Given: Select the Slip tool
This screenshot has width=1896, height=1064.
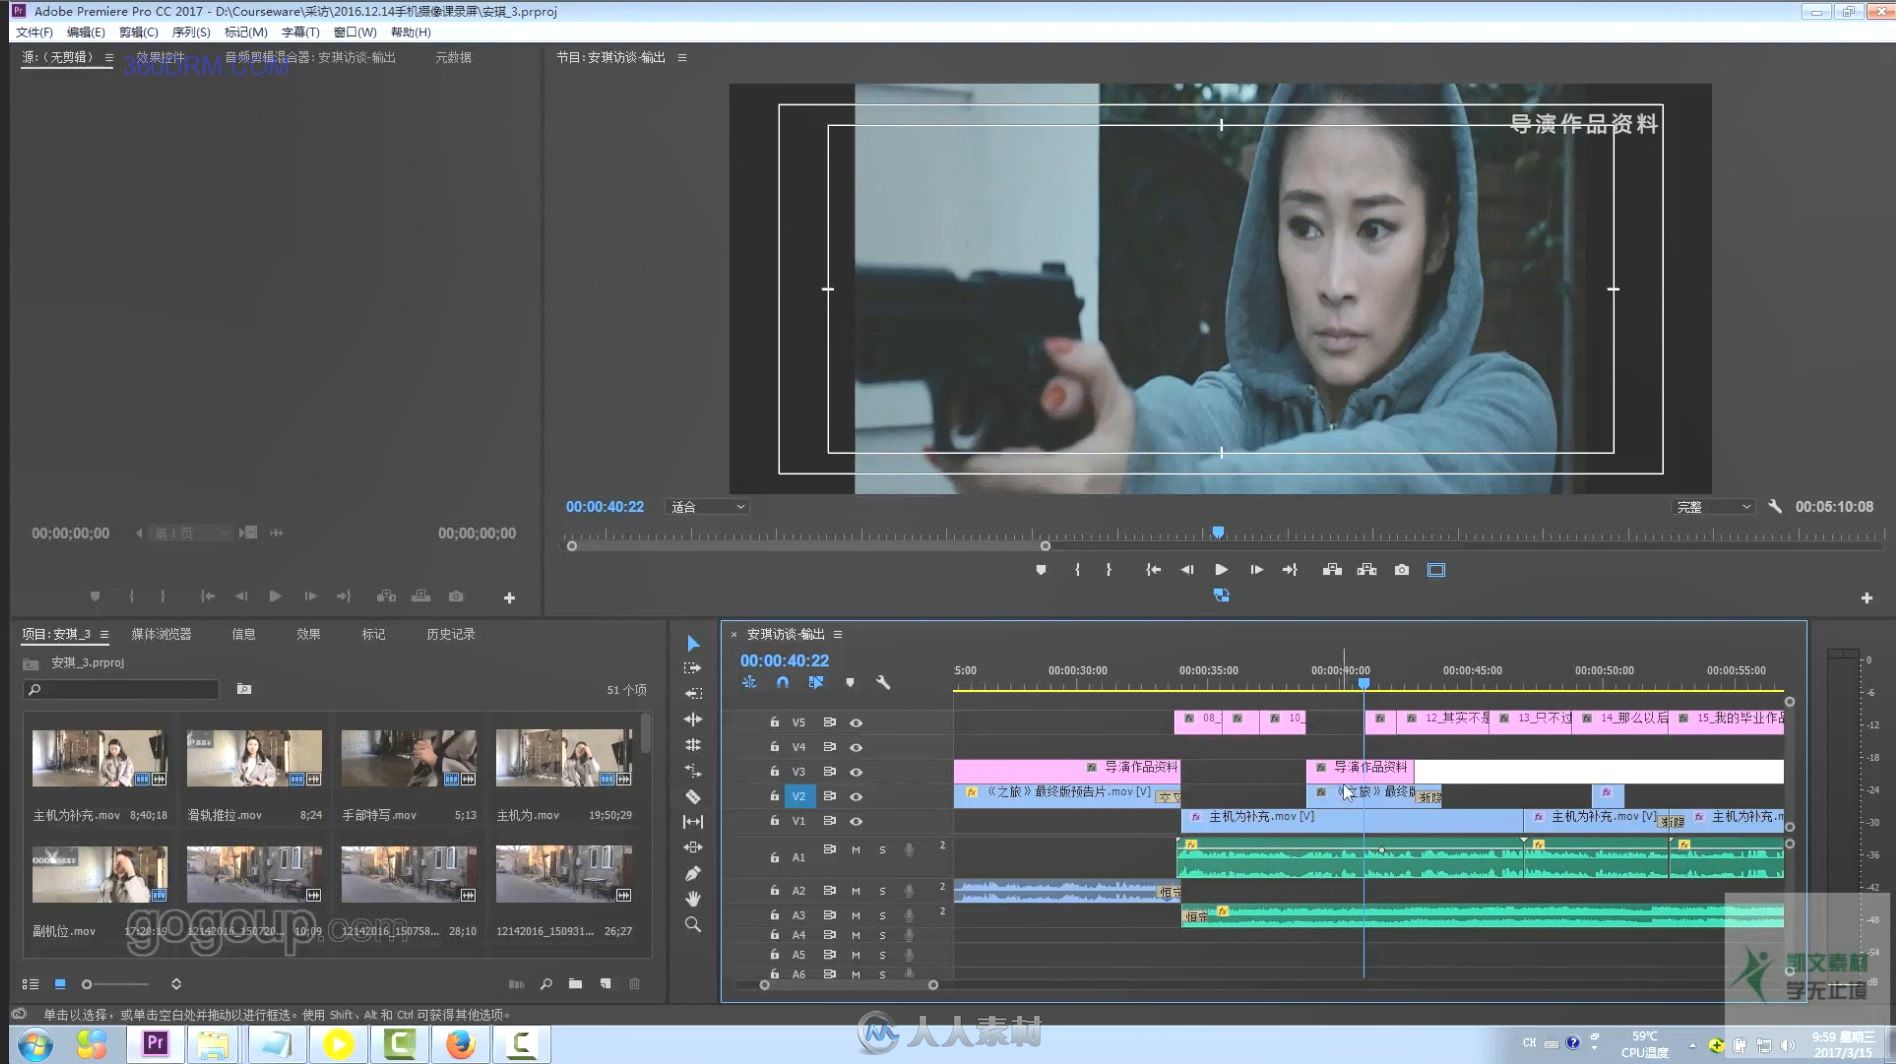Looking at the screenshot, I should click(x=693, y=822).
